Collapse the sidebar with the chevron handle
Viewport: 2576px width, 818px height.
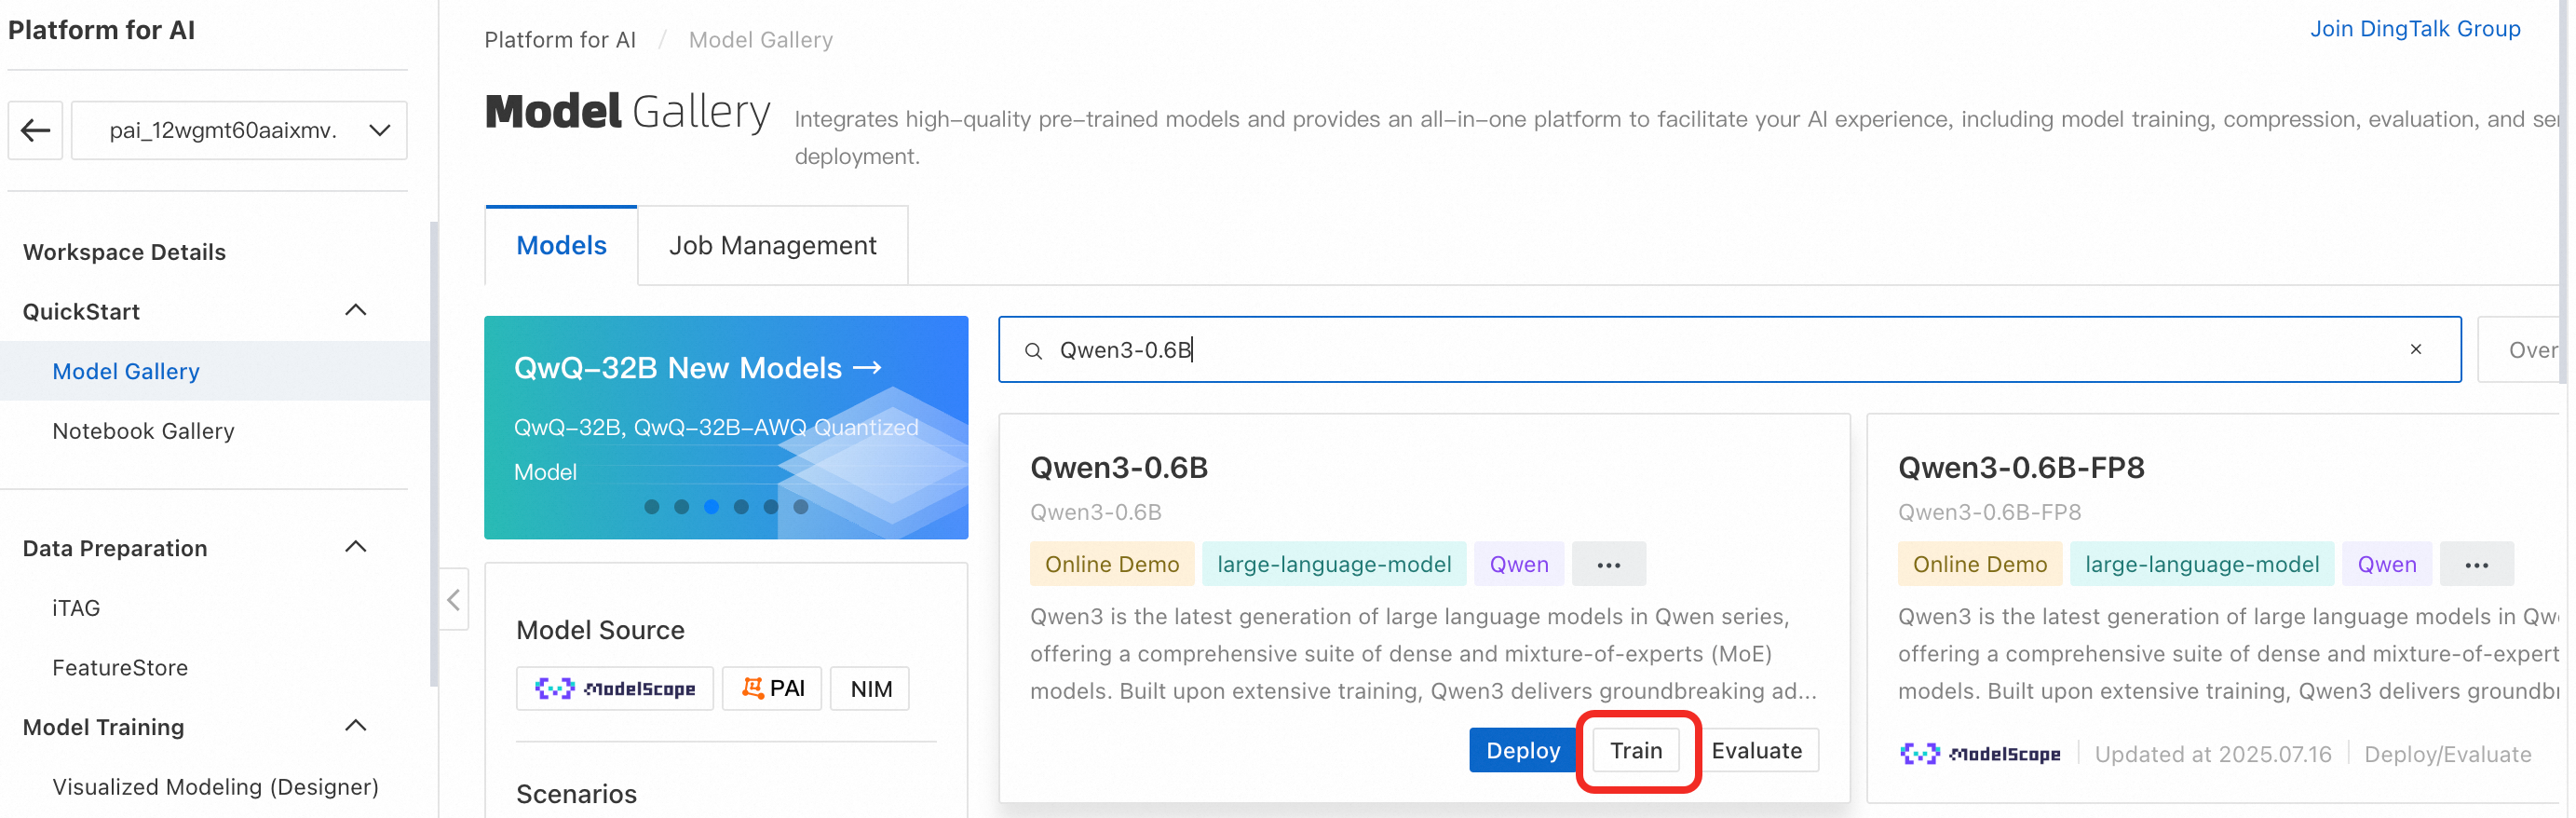[x=454, y=600]
